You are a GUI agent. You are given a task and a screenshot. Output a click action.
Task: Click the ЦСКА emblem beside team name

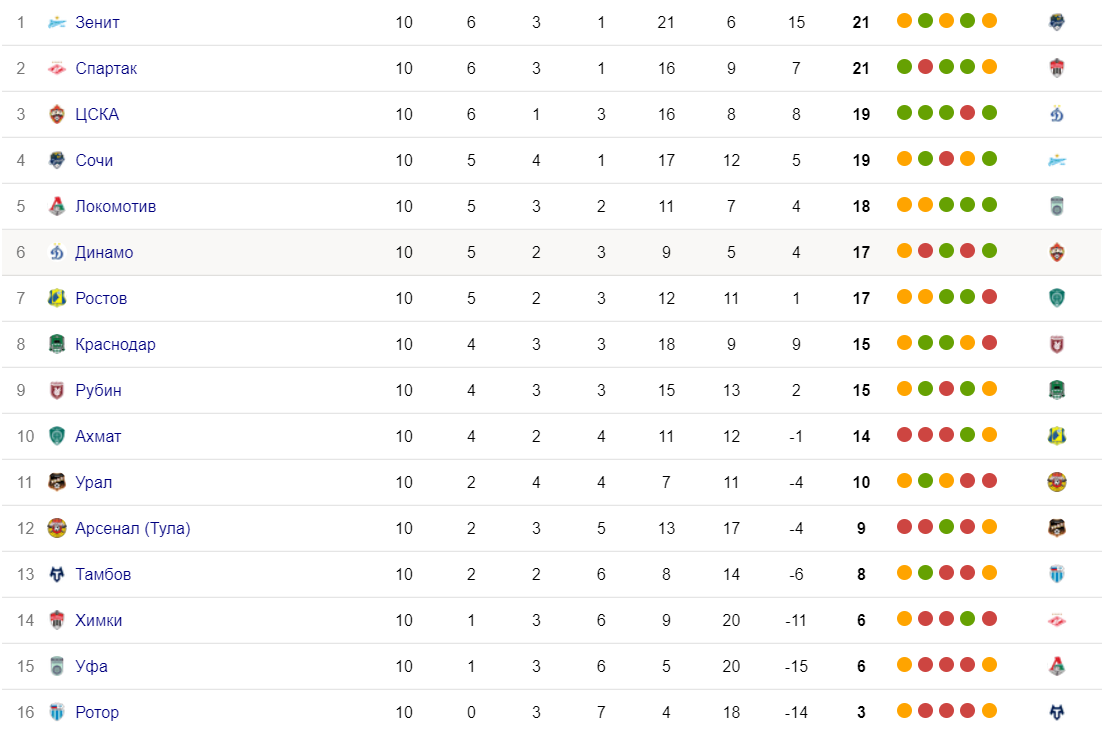click(x=57, y=114)
